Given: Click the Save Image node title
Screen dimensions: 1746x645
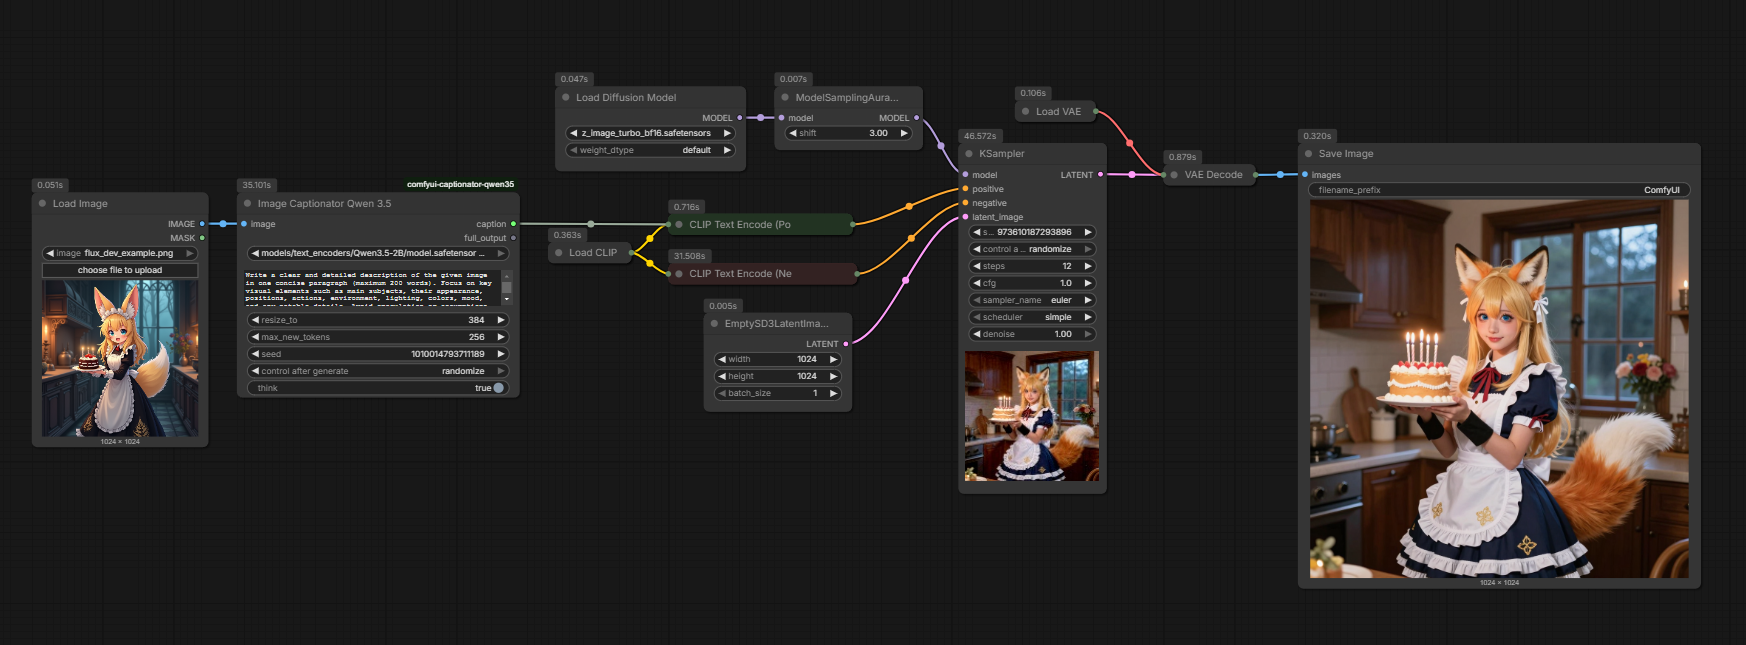Looking at the screenshot, I should pos(1346,154).
